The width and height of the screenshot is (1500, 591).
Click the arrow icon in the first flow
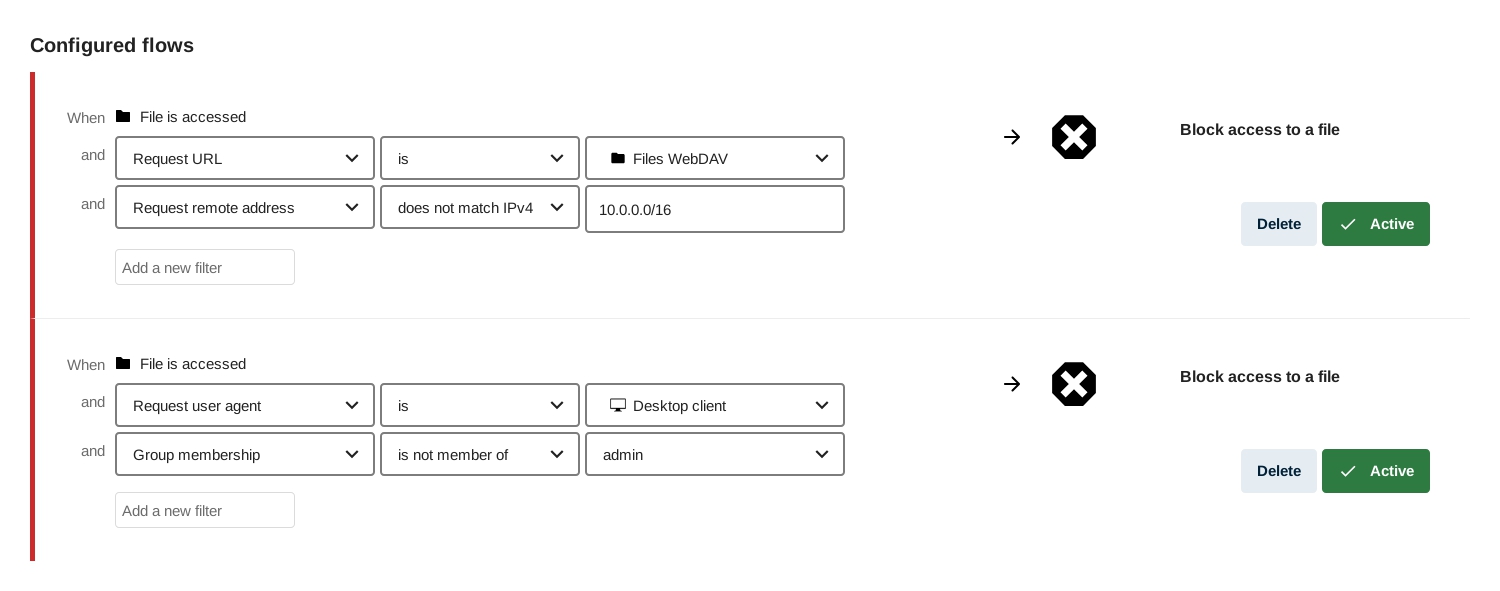pos(1012,137)
